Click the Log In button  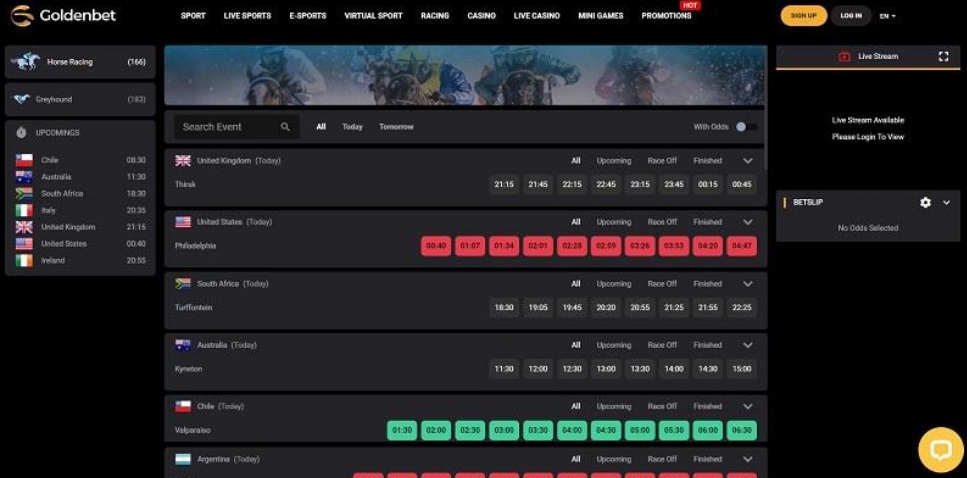pyautogui.click(x=851, y=16)
